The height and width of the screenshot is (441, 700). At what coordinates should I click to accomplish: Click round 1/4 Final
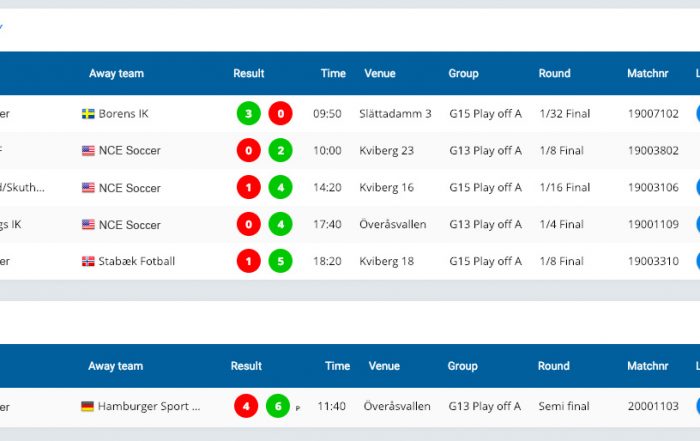pyautogui.click(x=562, y=224)
